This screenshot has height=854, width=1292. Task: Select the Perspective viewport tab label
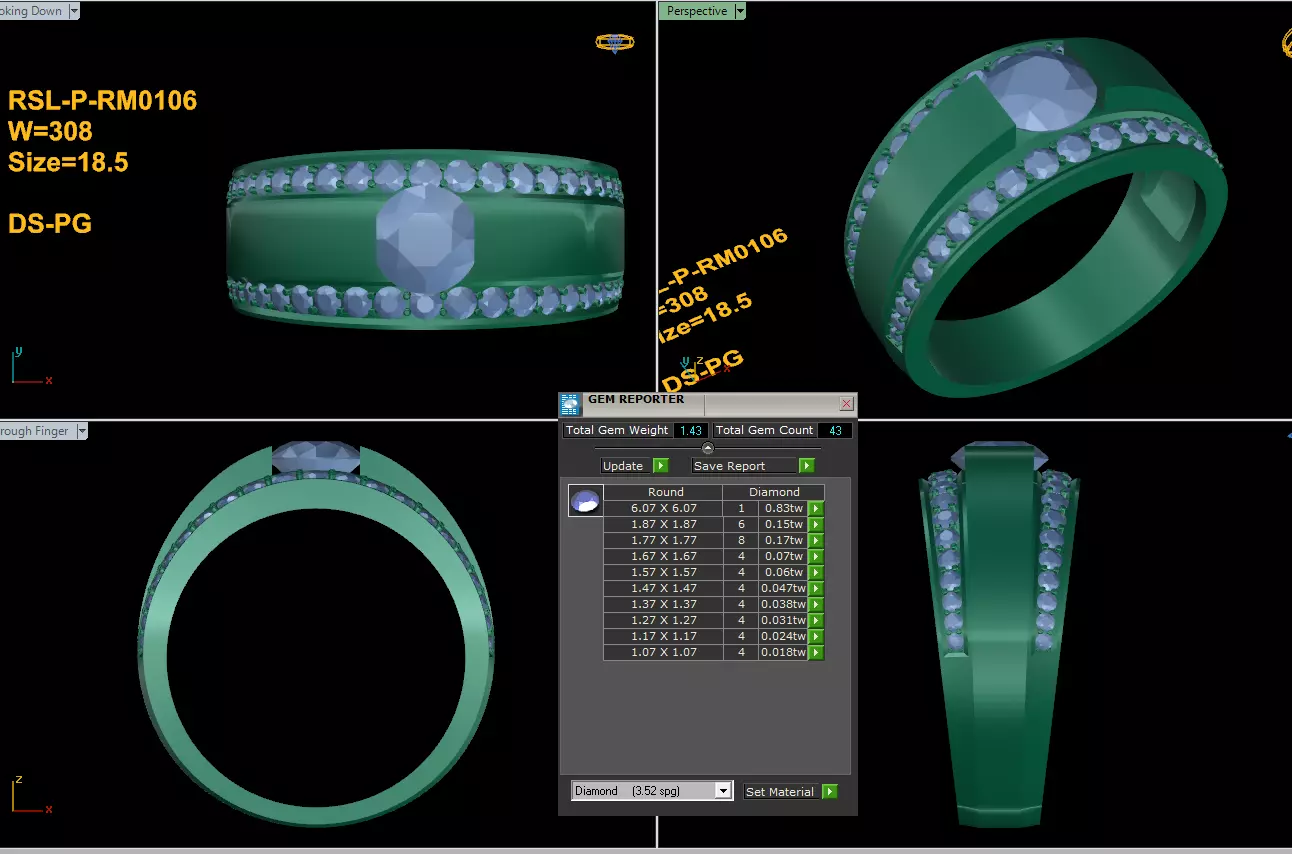pos(696,11)
